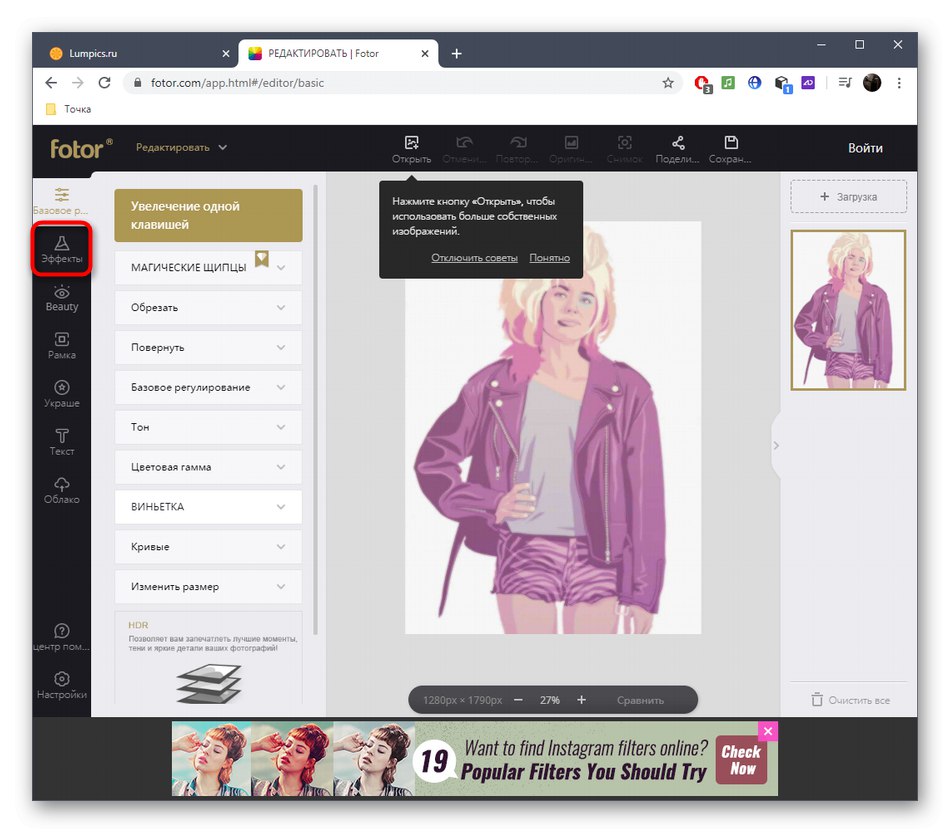The height and width of the screenshot is (833, 950).
Task: Click Очистить все (Clear all)
Action: 851,700
